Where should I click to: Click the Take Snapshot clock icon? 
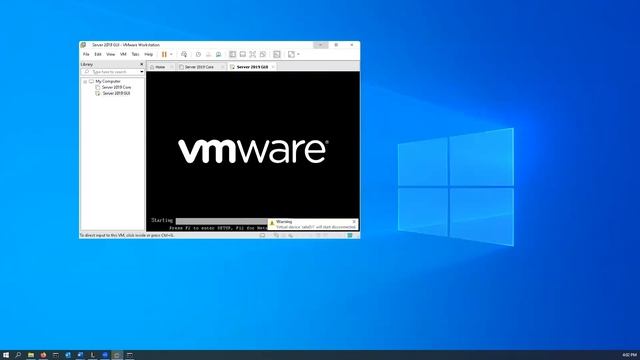click(x=198, y=54)
